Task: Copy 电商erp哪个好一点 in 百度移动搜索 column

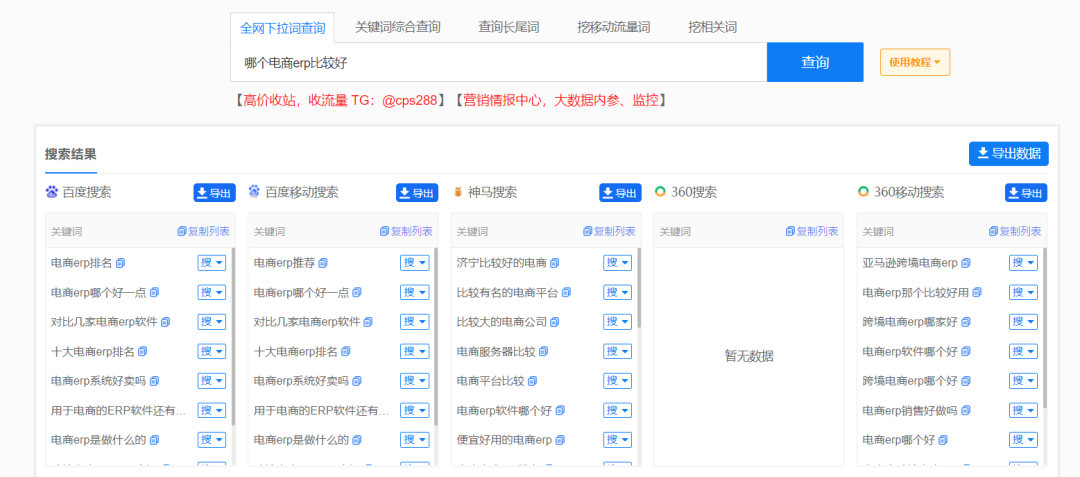Action: click(357, 293)
